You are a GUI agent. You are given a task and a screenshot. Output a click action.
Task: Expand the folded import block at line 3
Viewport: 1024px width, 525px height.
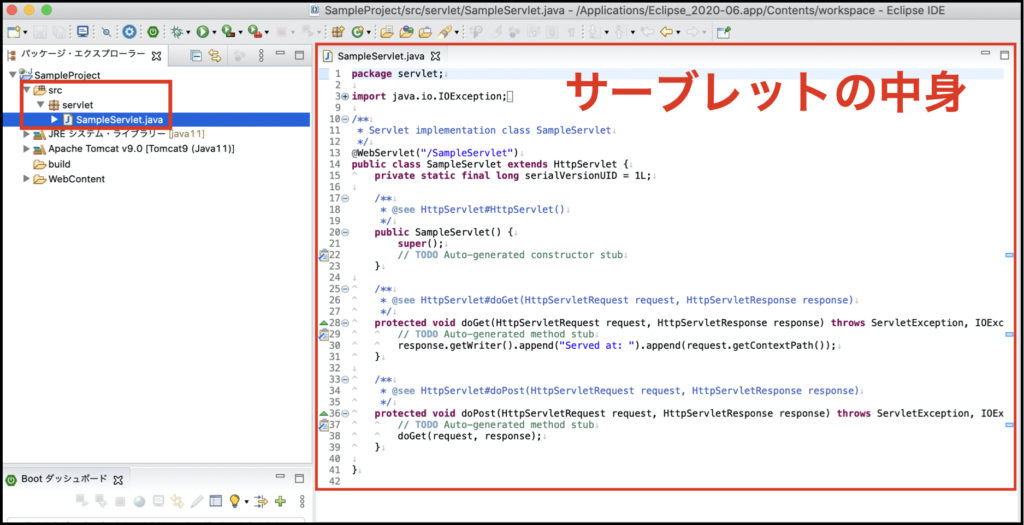[x=345, y=97]
